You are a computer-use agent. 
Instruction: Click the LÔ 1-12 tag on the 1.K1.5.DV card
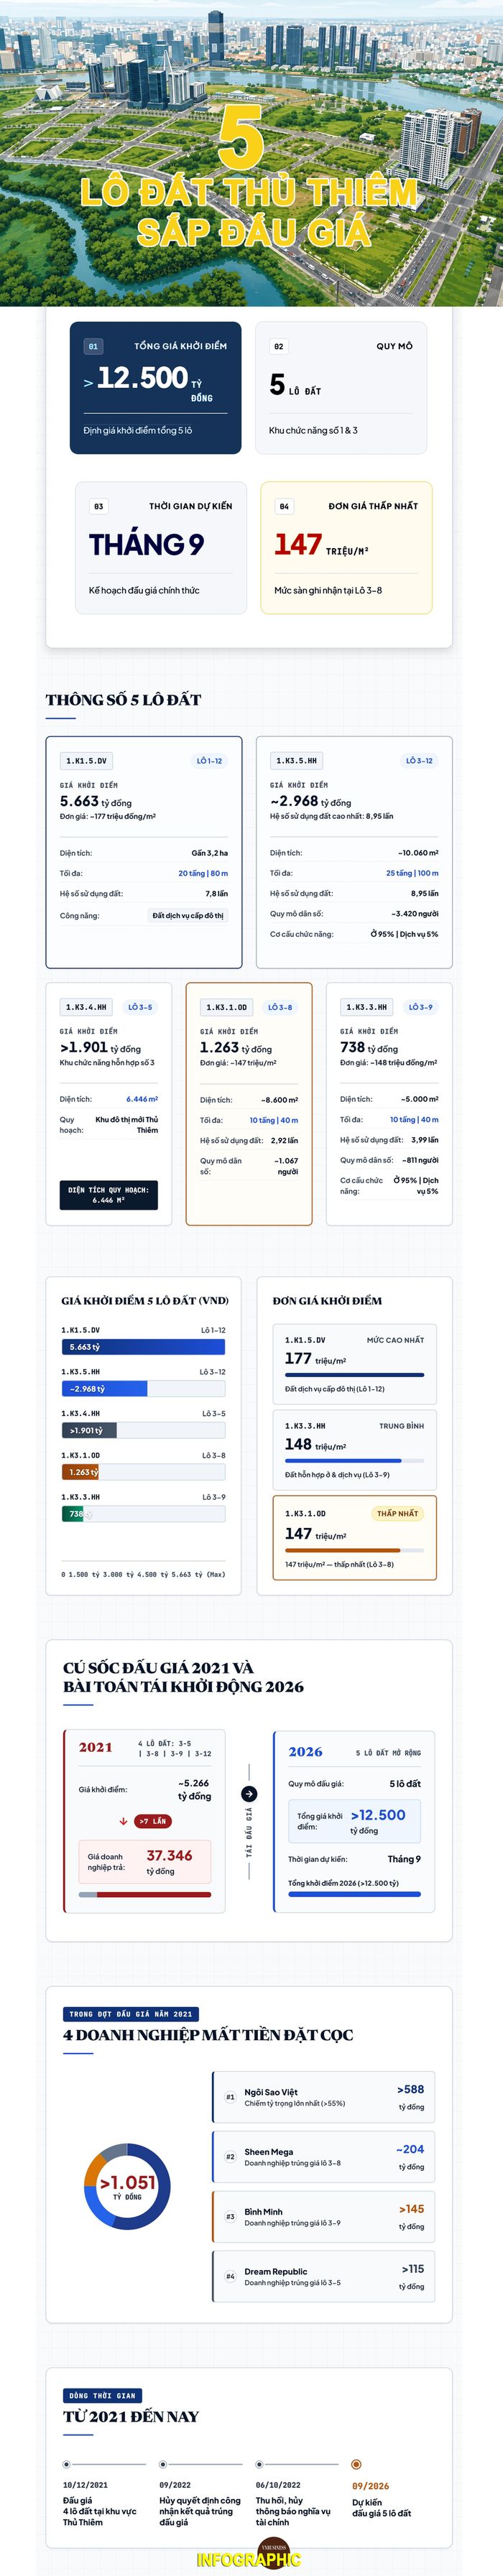210,761
